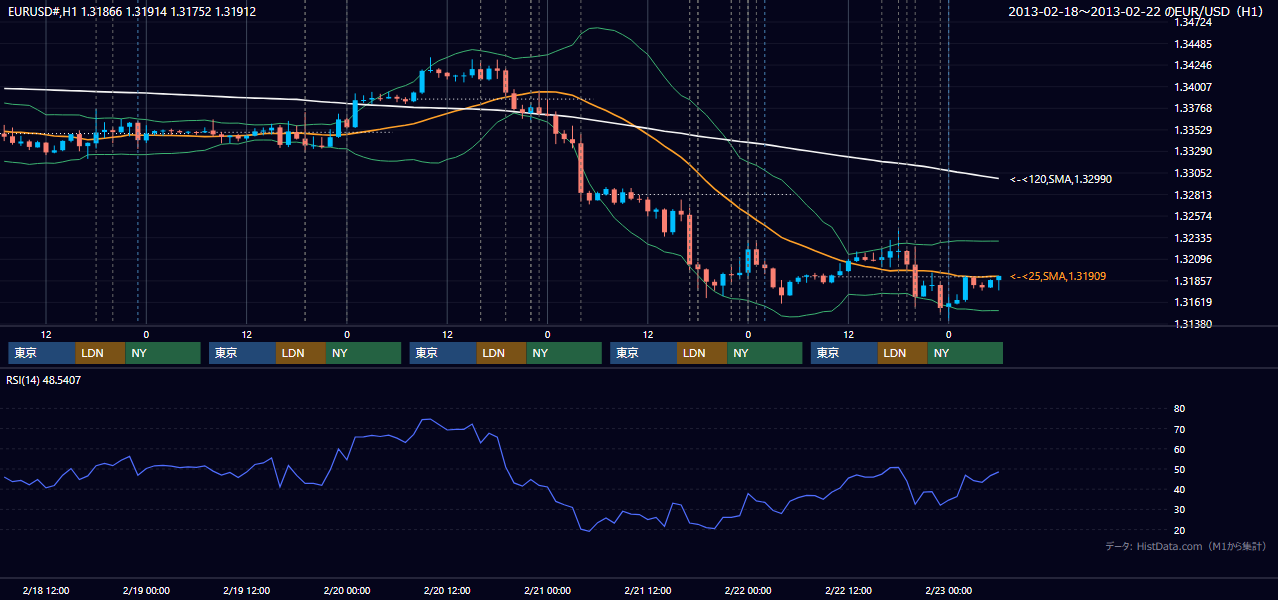The height and width of the screenshot is (600, 1278).
Task: Click price axis value 1.34724
Action: click(1194, 22)
